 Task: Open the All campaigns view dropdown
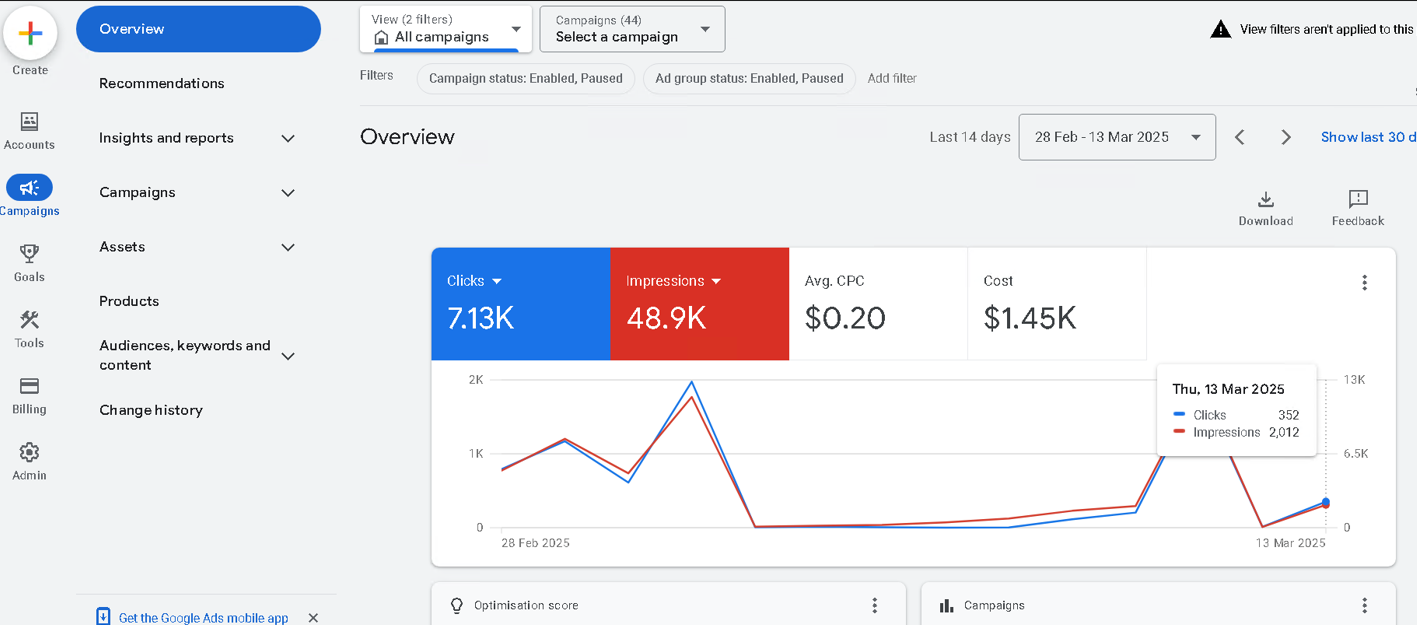tap(446, 29)
